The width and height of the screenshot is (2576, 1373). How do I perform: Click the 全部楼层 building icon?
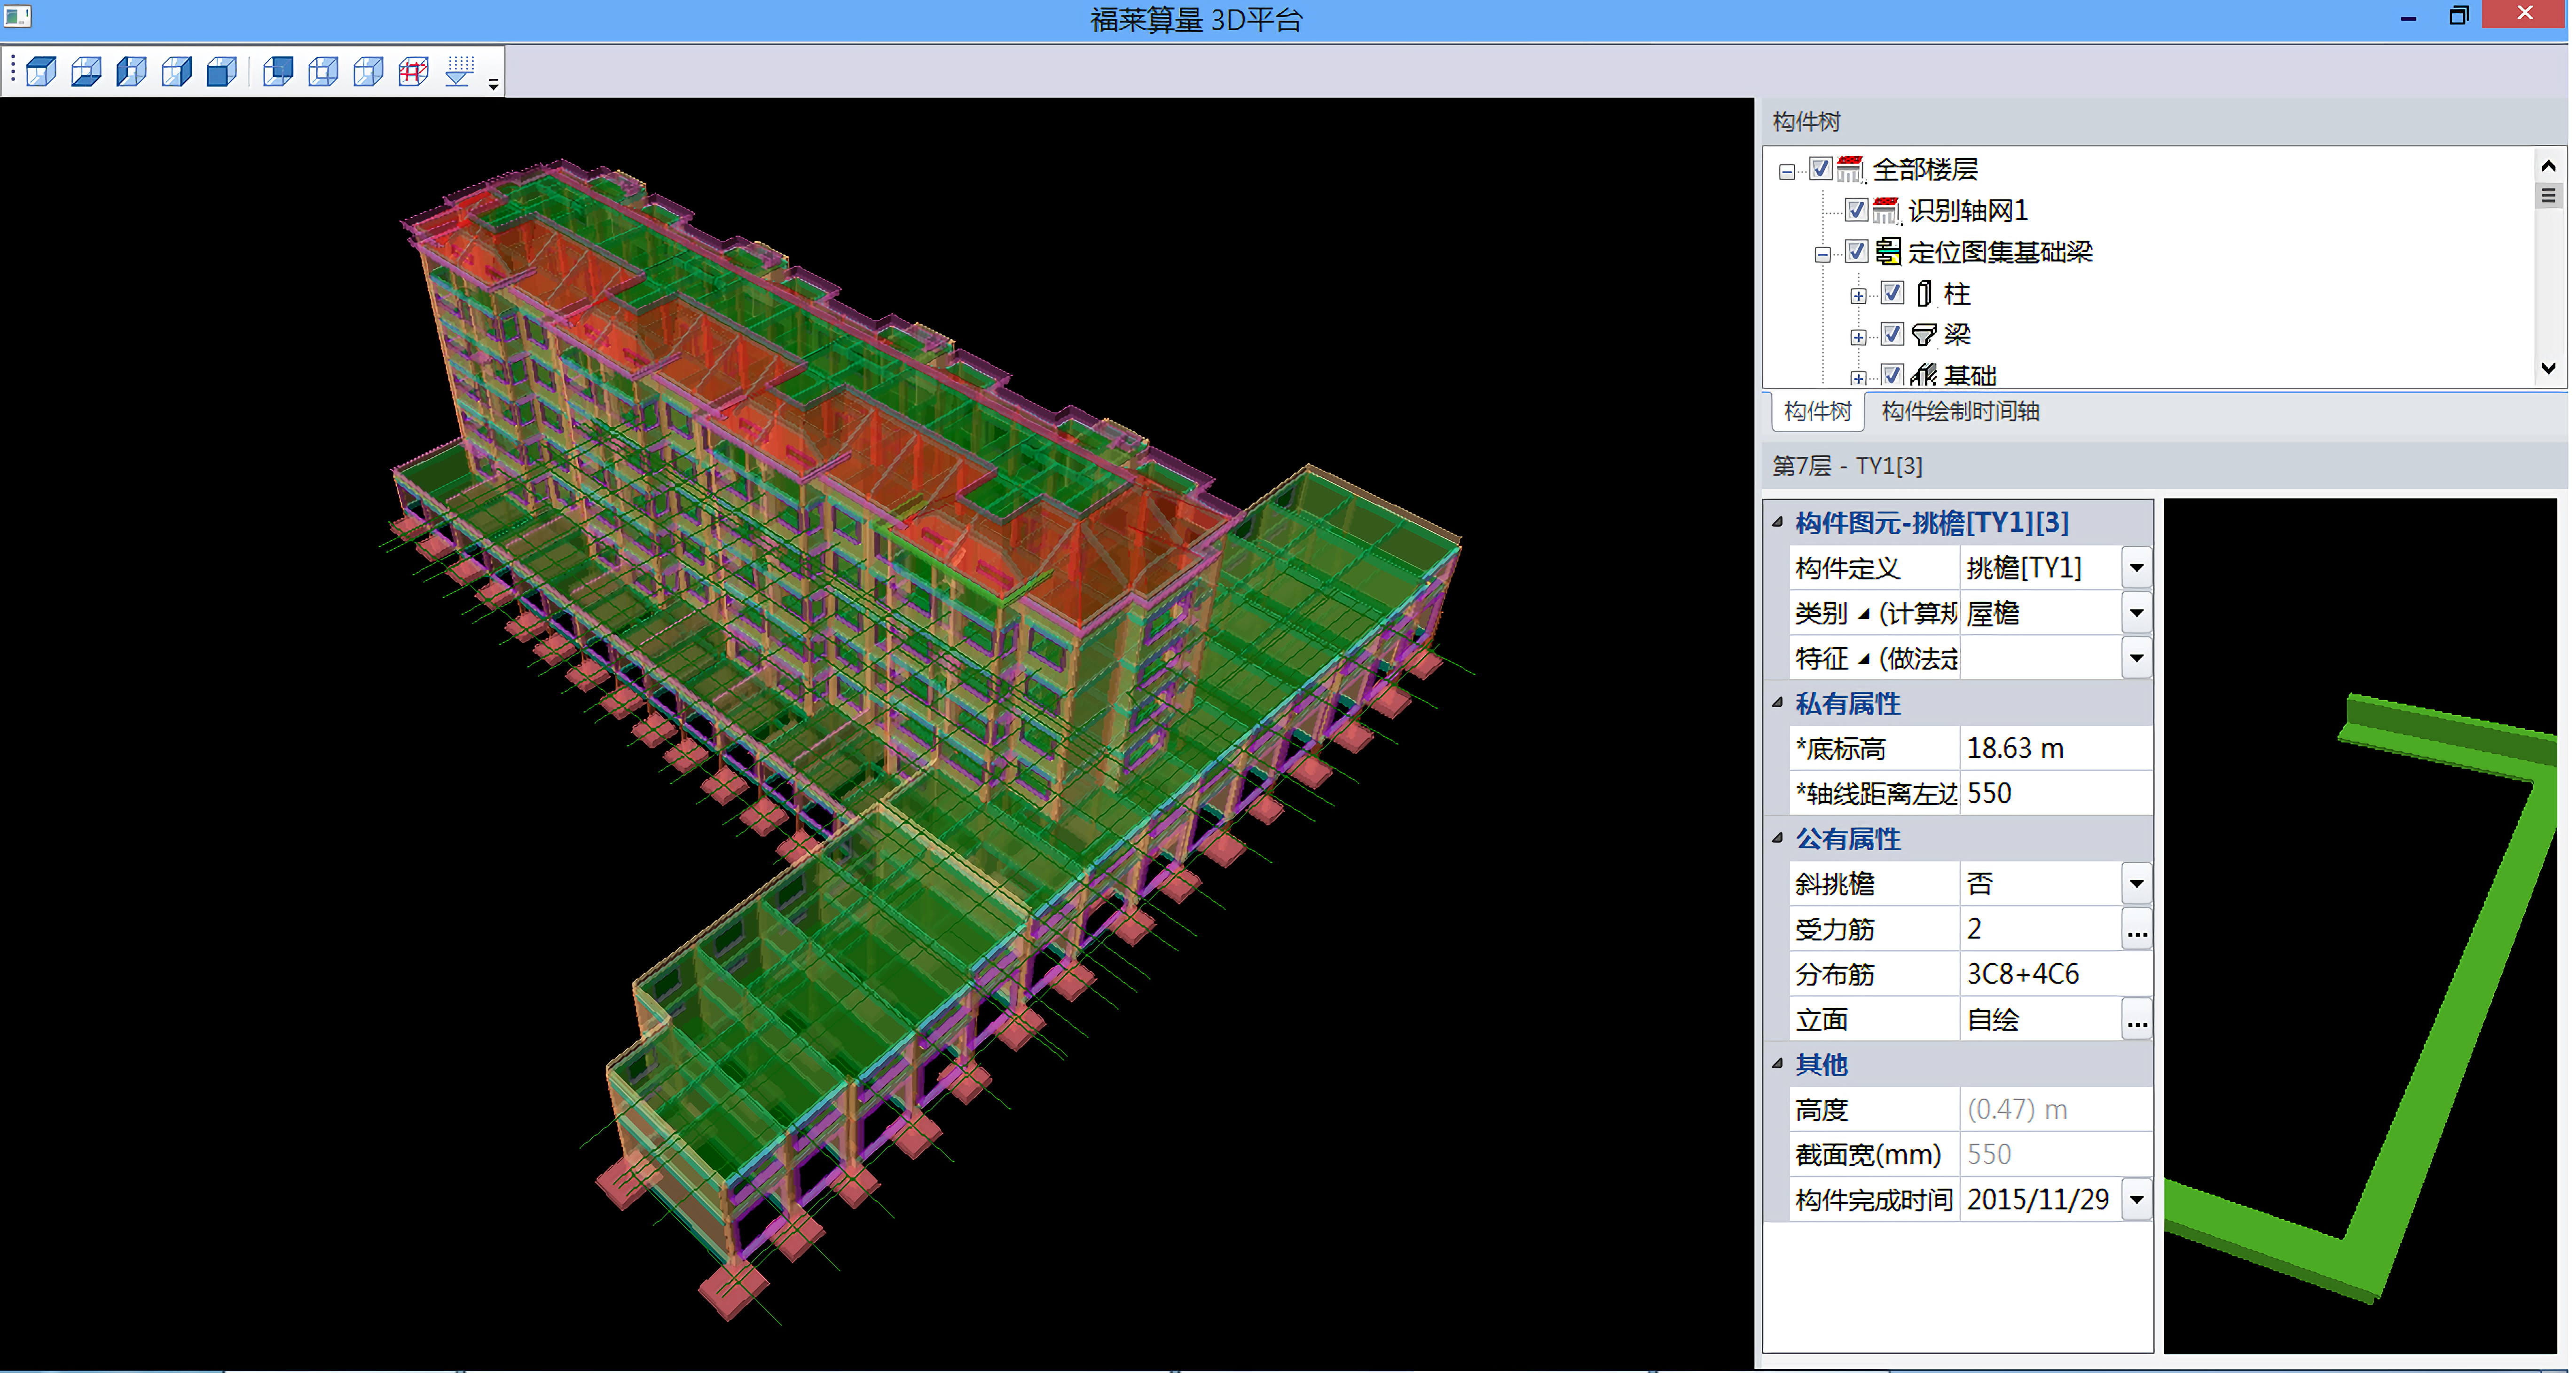[x=1851, y=170]
